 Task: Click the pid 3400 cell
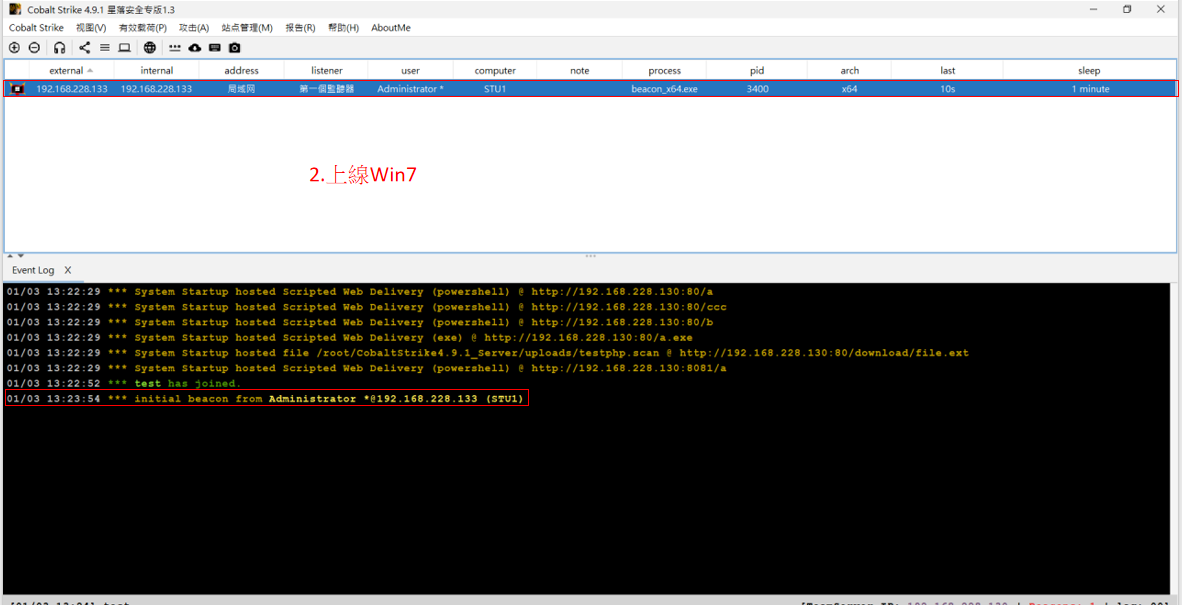[757, 89]
